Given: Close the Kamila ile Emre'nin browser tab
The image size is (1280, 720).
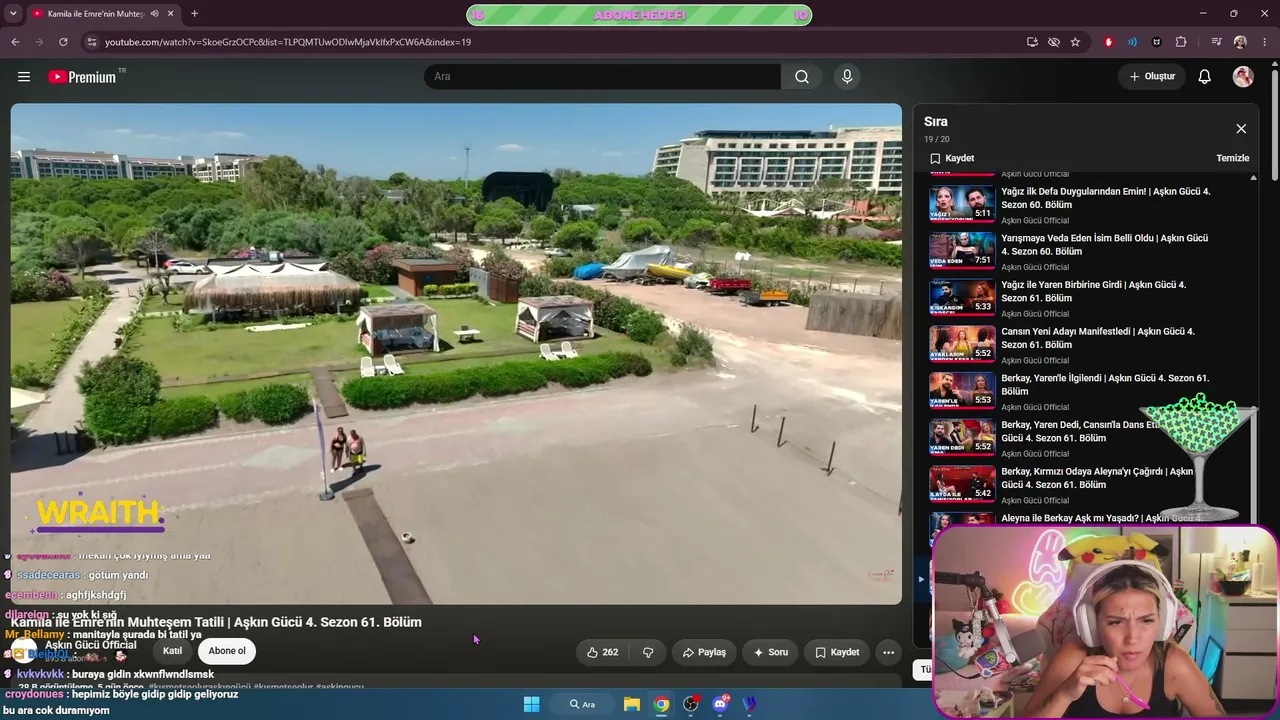Looking at the screenshot, I should coord(171,14).
